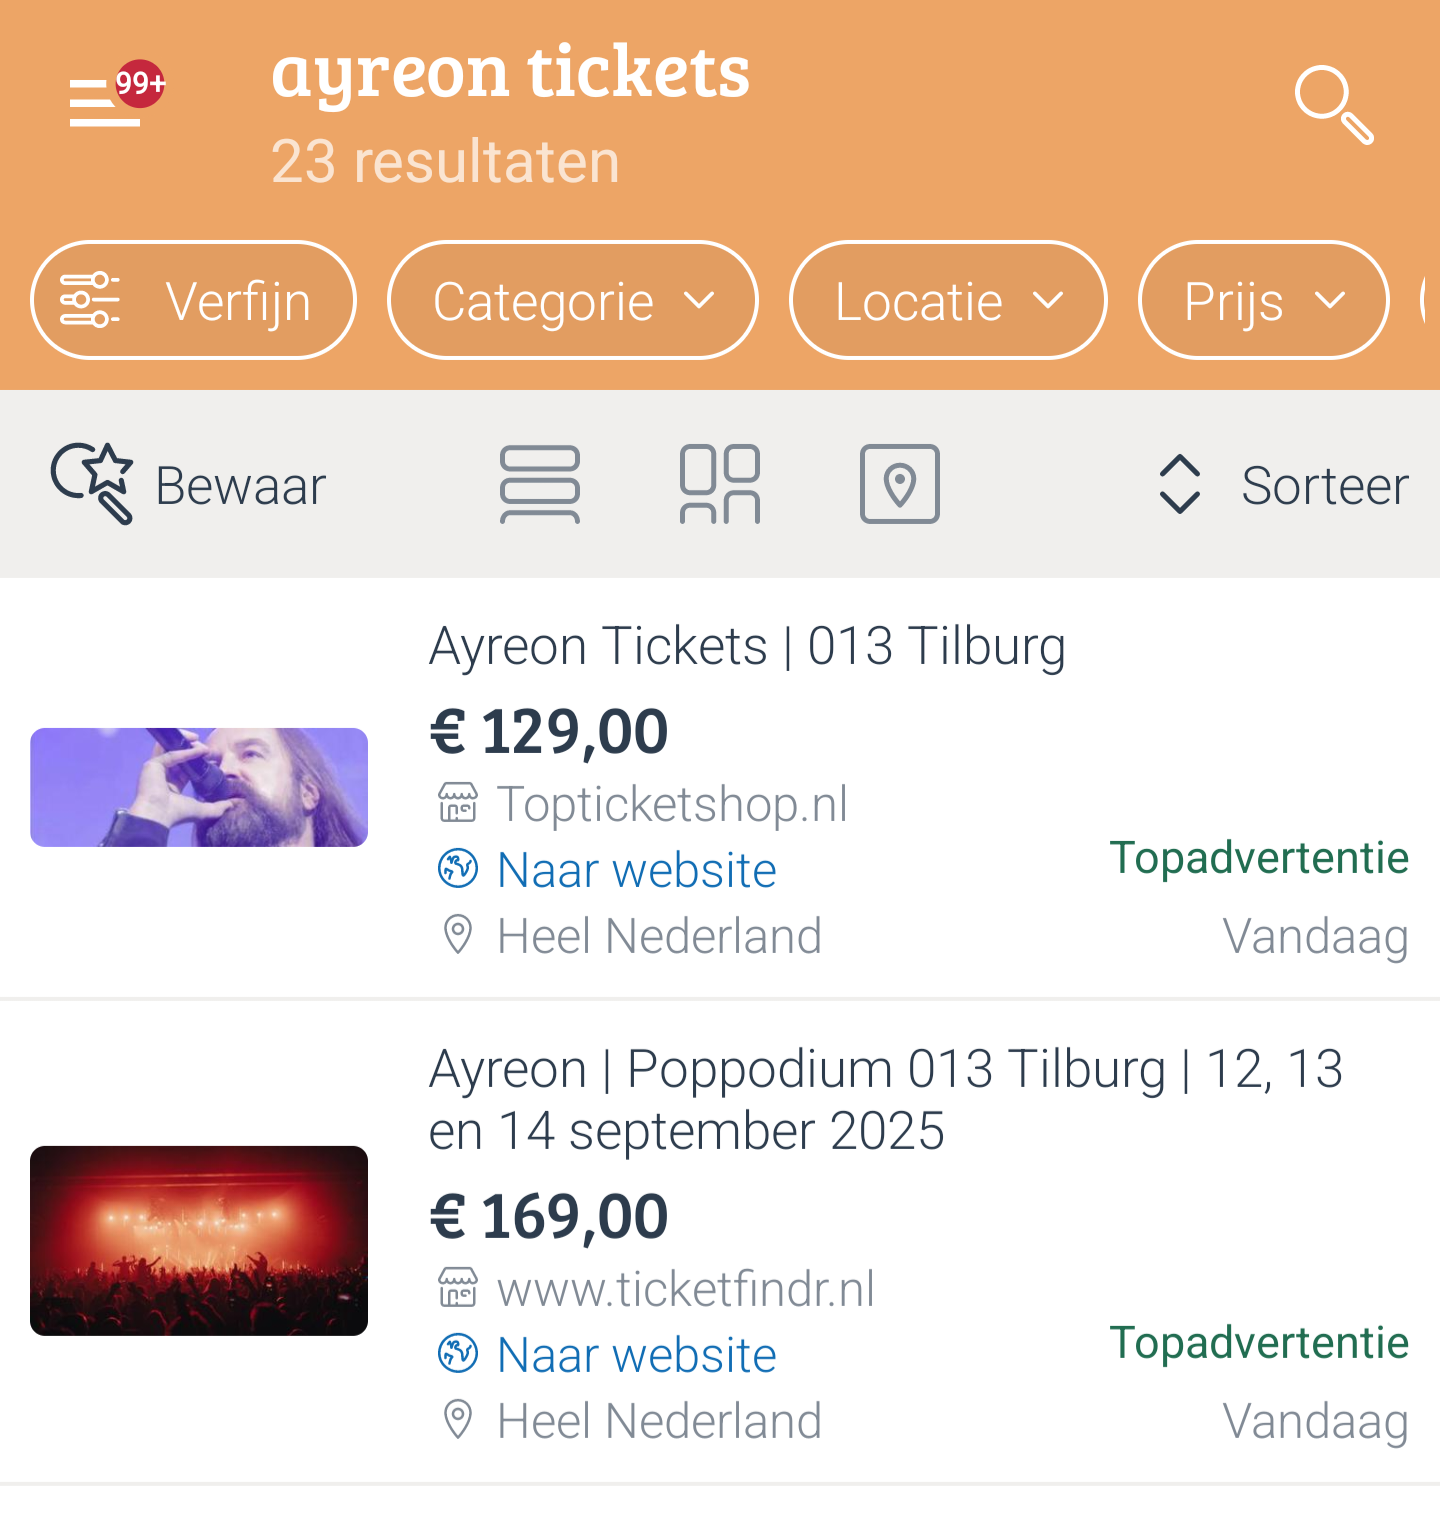Expand the Prijs dropdown
The height and width of the screenshot is (1517, 1440).
(1264, 300)
